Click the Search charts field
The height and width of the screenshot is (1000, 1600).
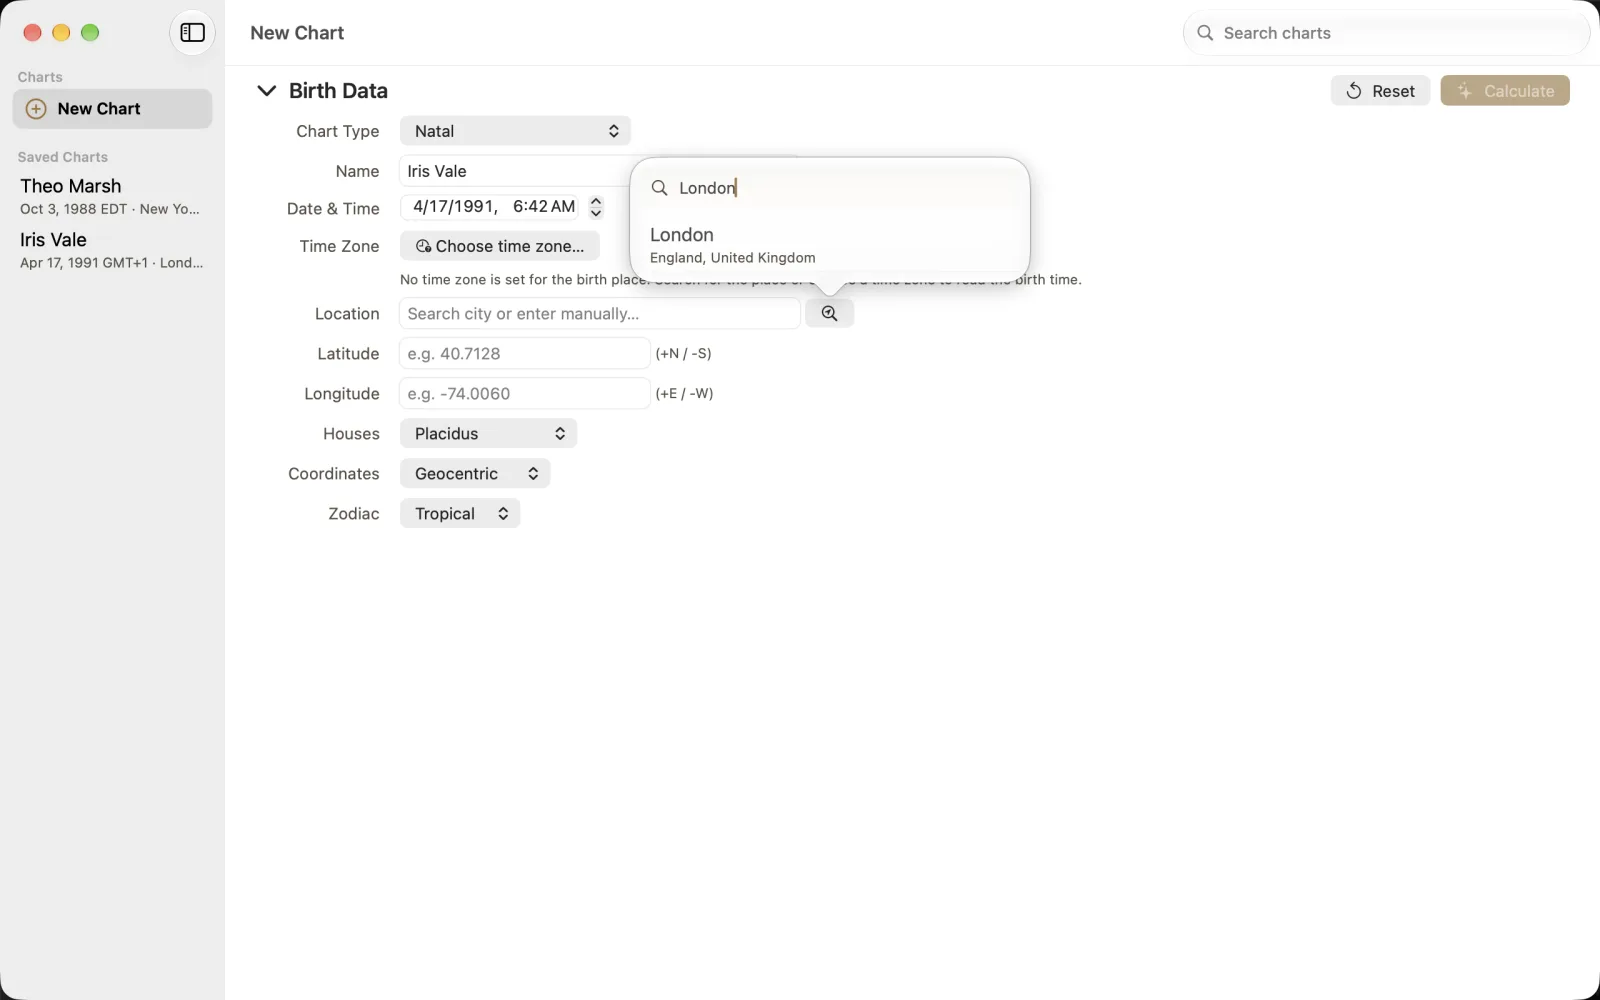point(1386,33)
